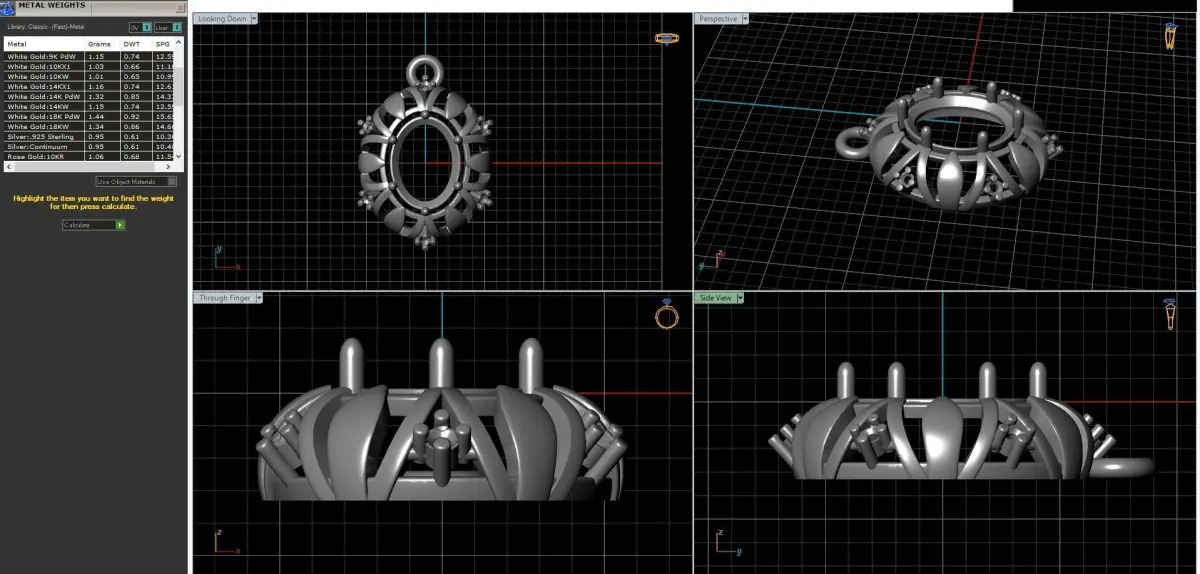Select the Perspective viewport title
1200x574 pixels.
718,18
